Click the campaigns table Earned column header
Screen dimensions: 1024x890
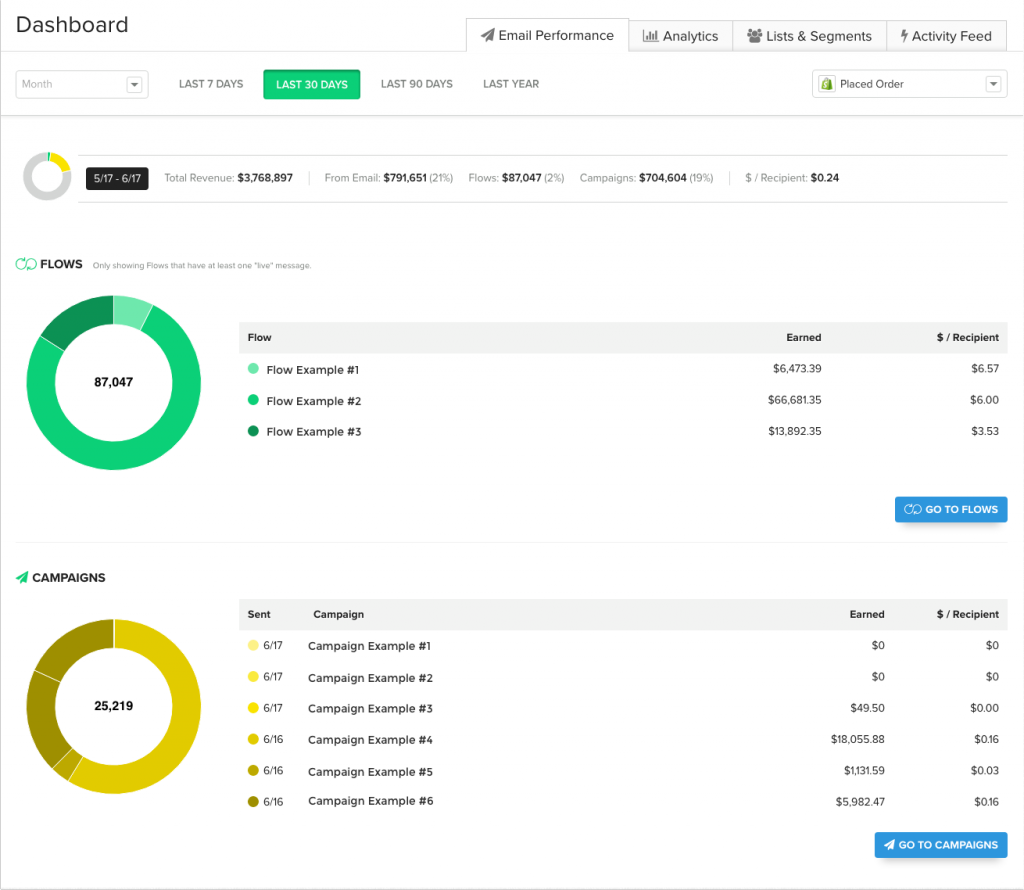(x=867, y=614)
